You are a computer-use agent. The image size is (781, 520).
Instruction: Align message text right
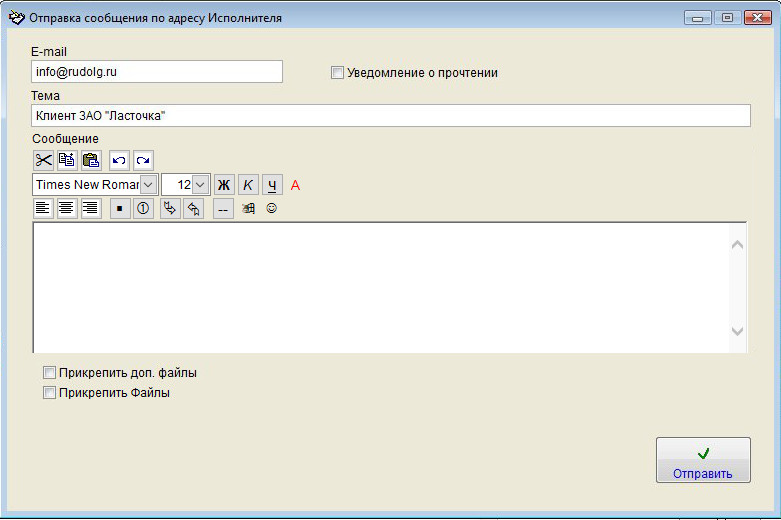(91, 208)
